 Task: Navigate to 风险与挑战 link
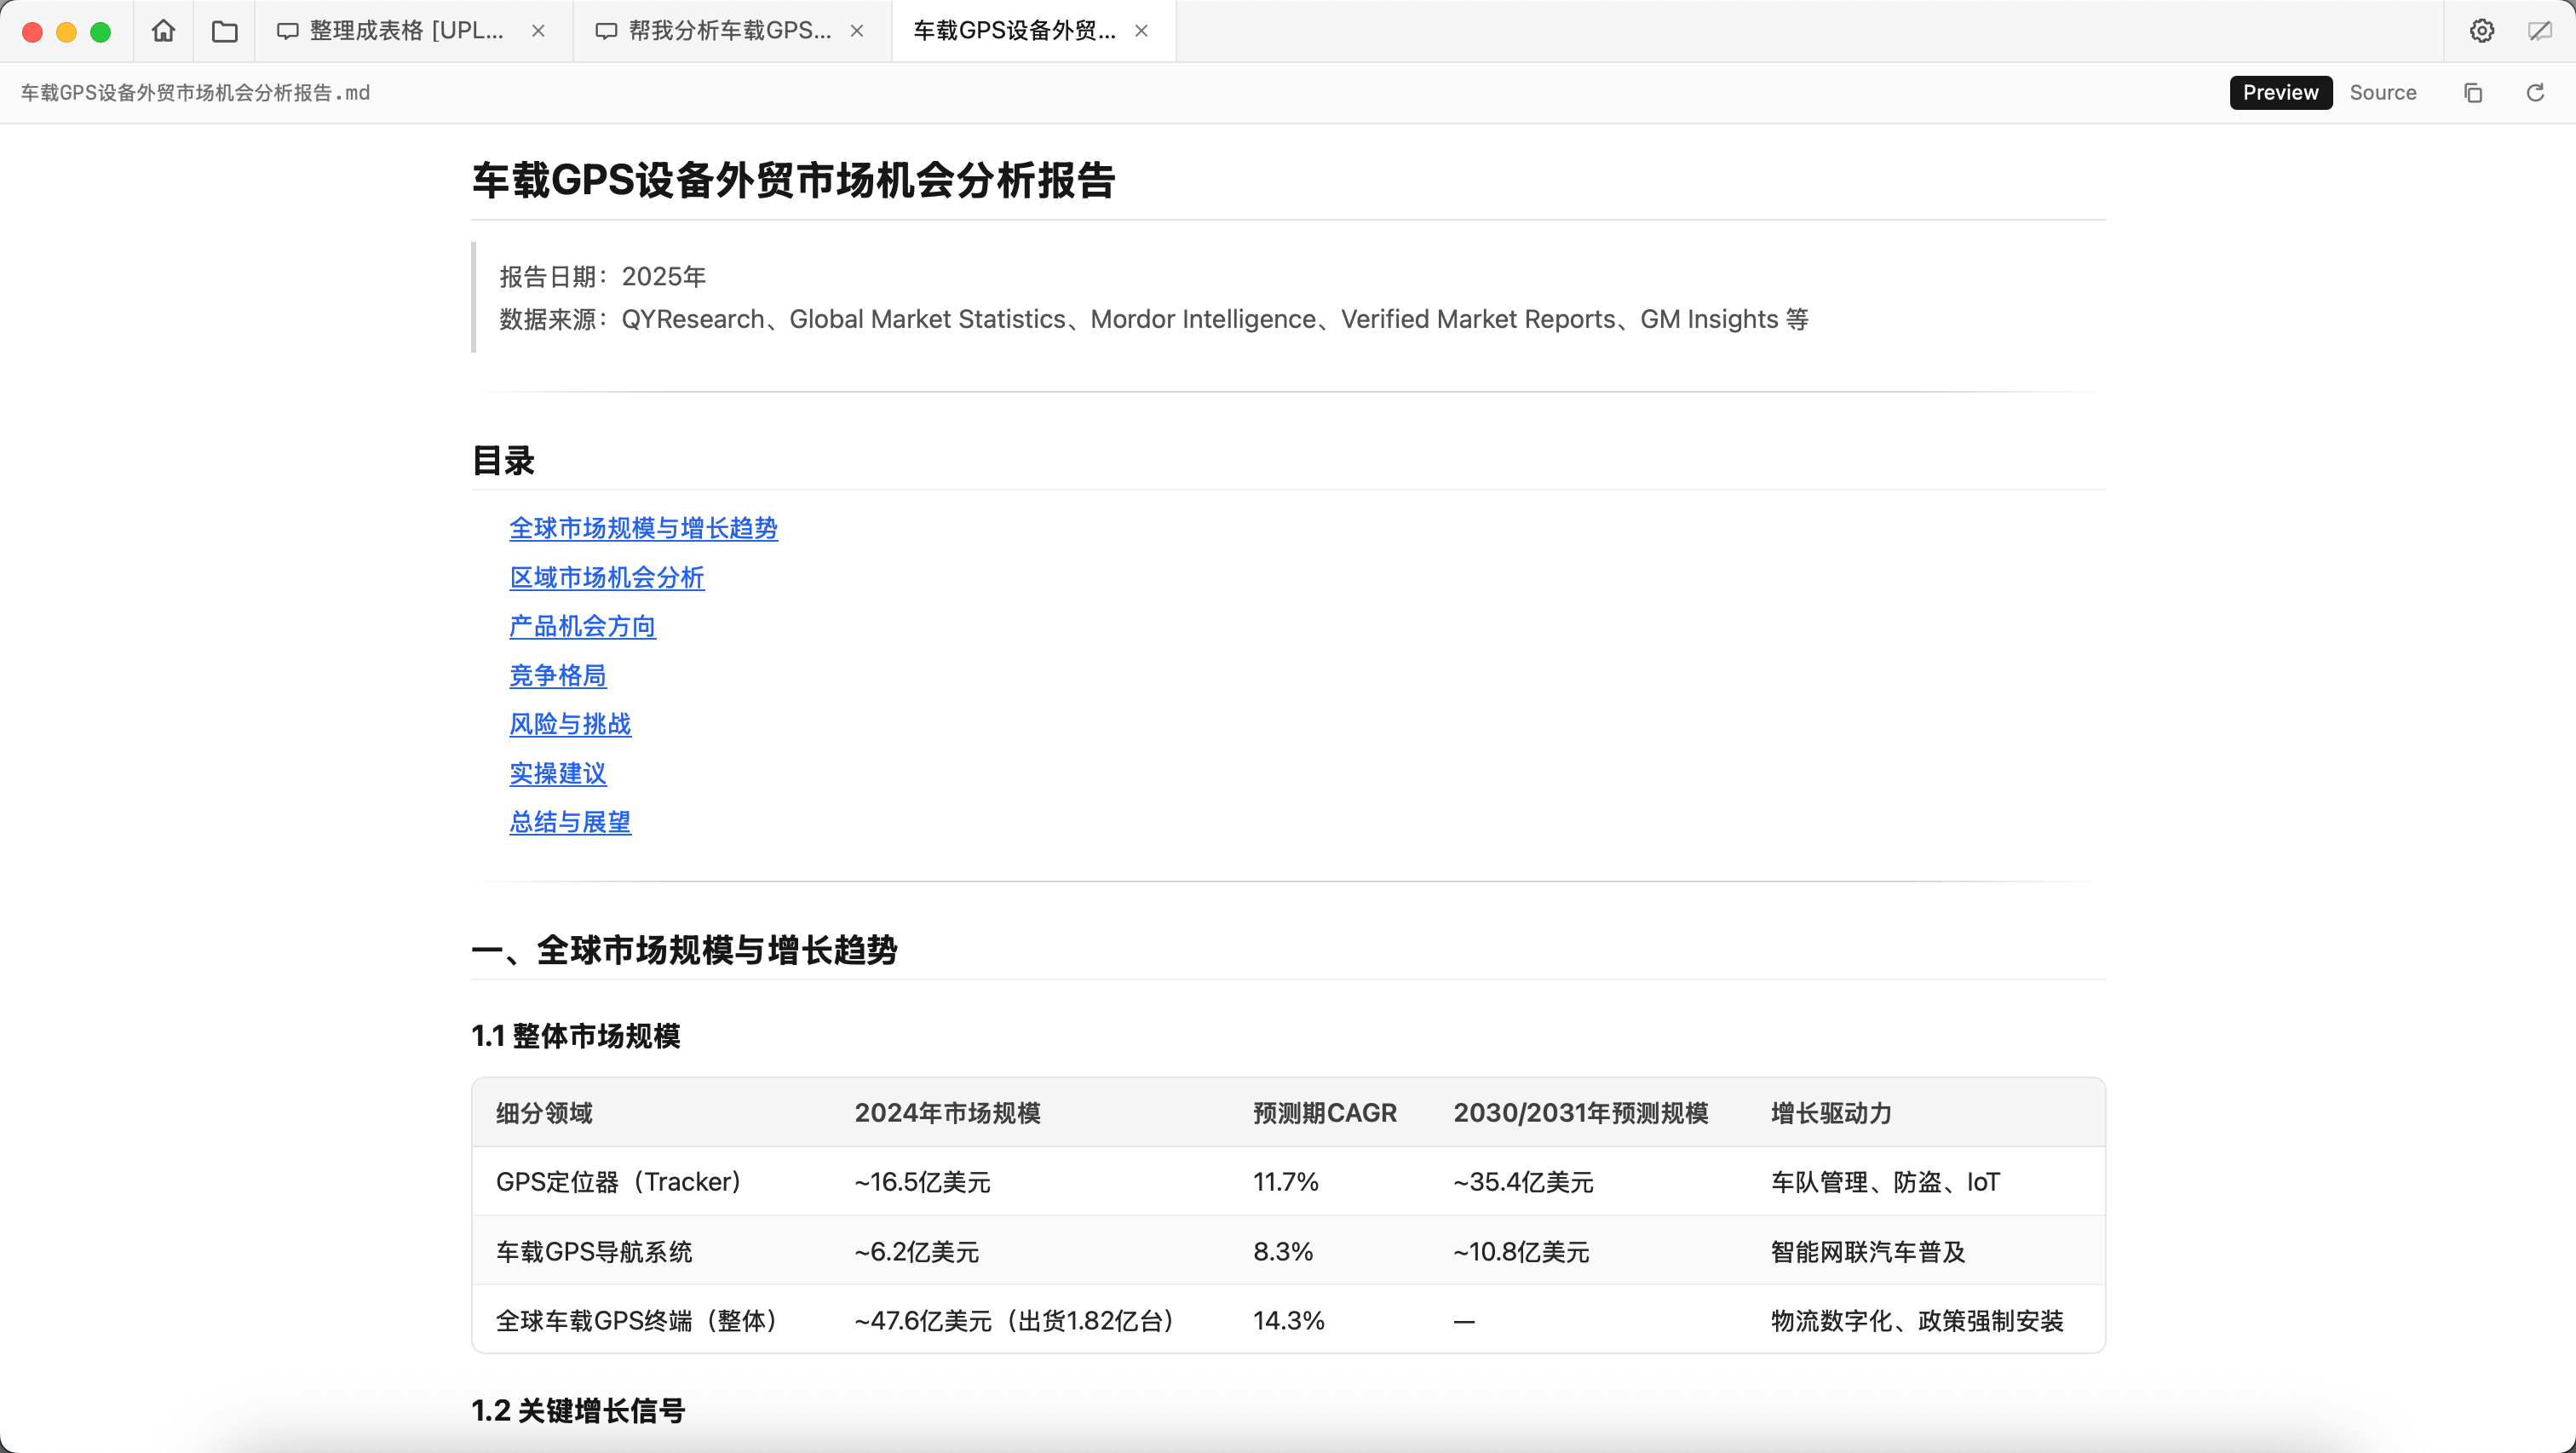coord(570,724)
